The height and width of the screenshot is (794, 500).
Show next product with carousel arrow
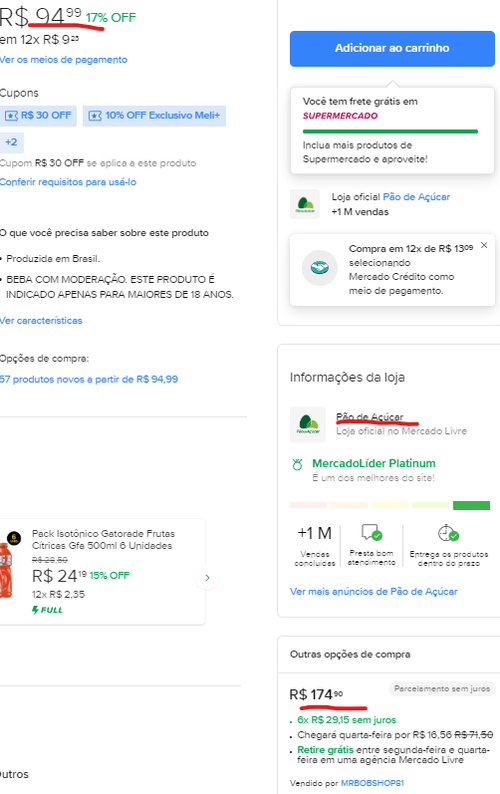point(207,578)
